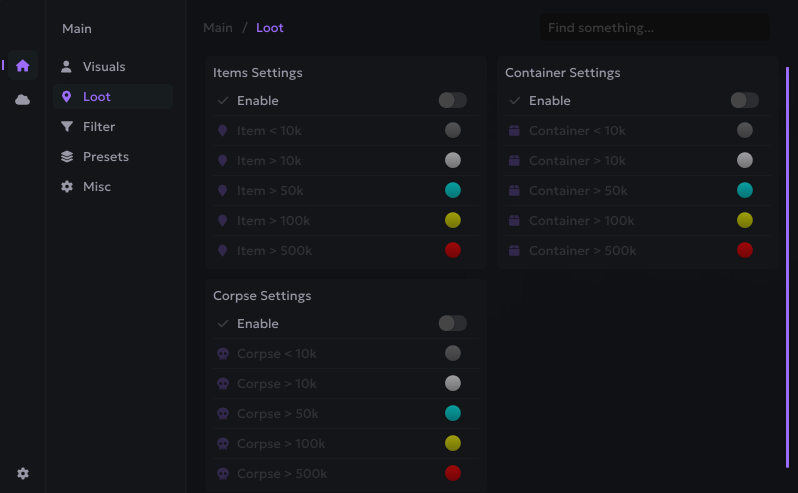Open red color swatch for Container > 500k
This screenshot has width=798, height=493.
(x=745, y=251)
